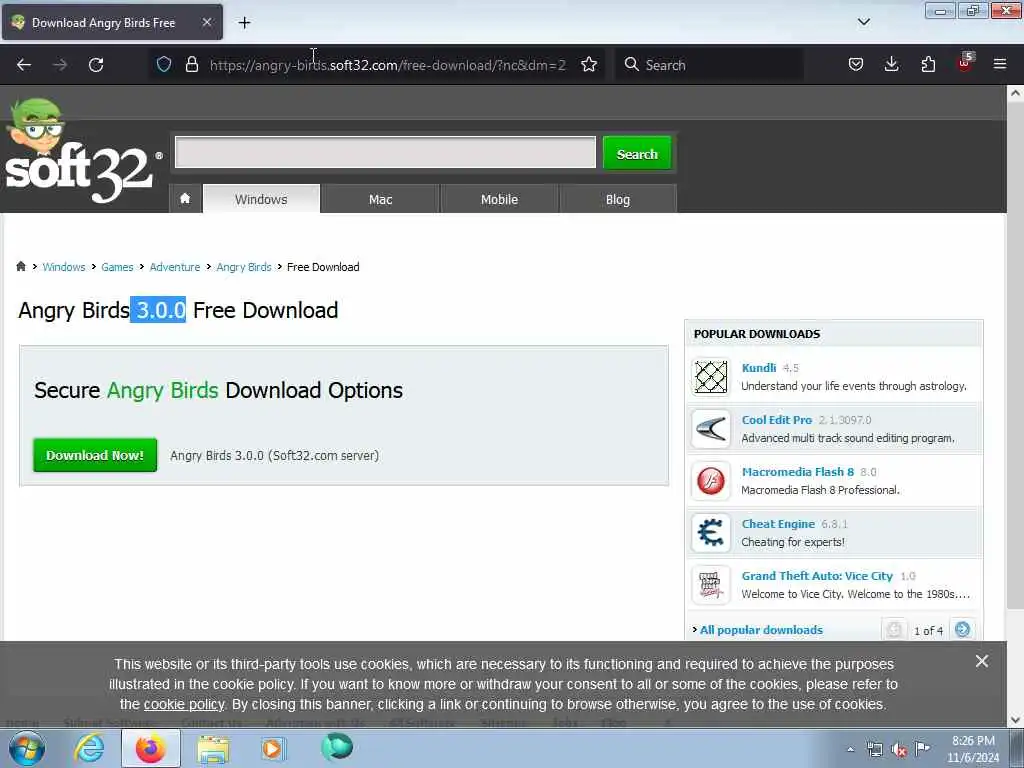Image resolution: width=1024 pixels, height=768 pixels.
Task: Open the Kundli download link
Action: pos(759,368)
